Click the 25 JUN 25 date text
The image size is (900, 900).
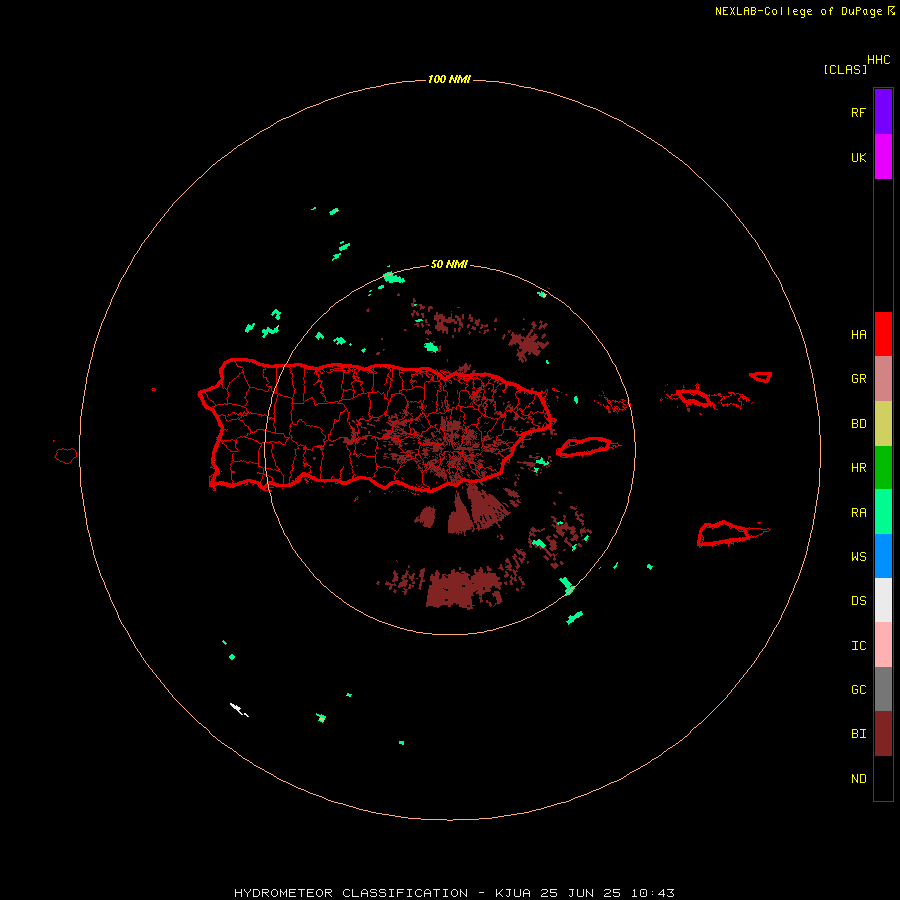click(581, 893)
